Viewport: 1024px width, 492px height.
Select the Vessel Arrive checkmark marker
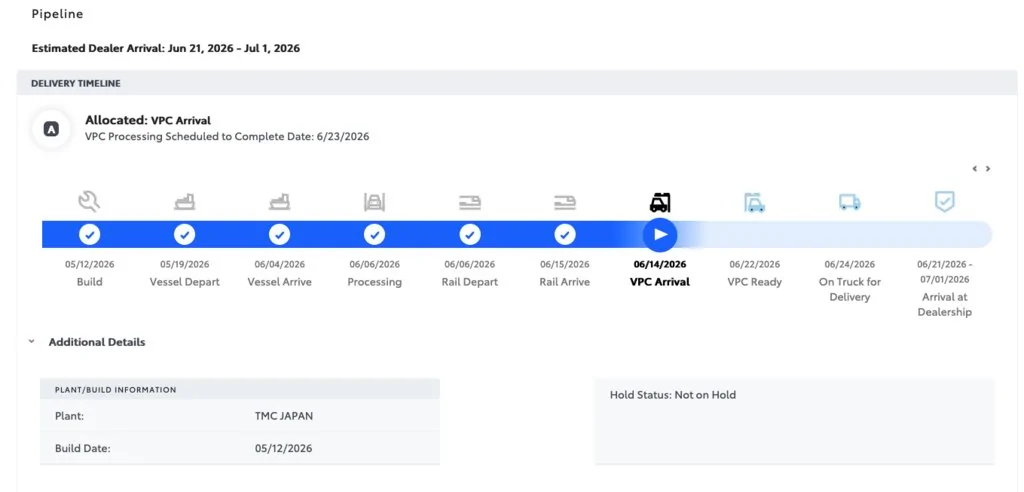pos(280,234)
